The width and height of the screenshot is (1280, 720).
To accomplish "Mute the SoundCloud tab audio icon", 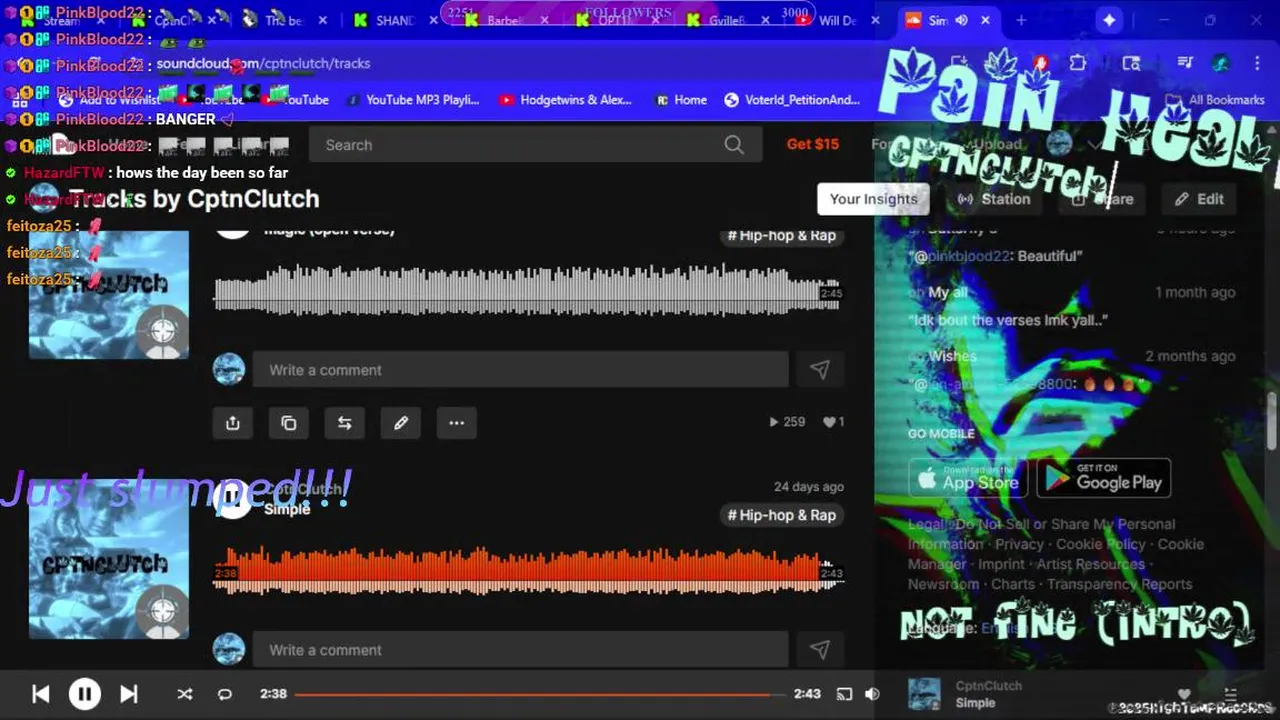I will (961, 20).
